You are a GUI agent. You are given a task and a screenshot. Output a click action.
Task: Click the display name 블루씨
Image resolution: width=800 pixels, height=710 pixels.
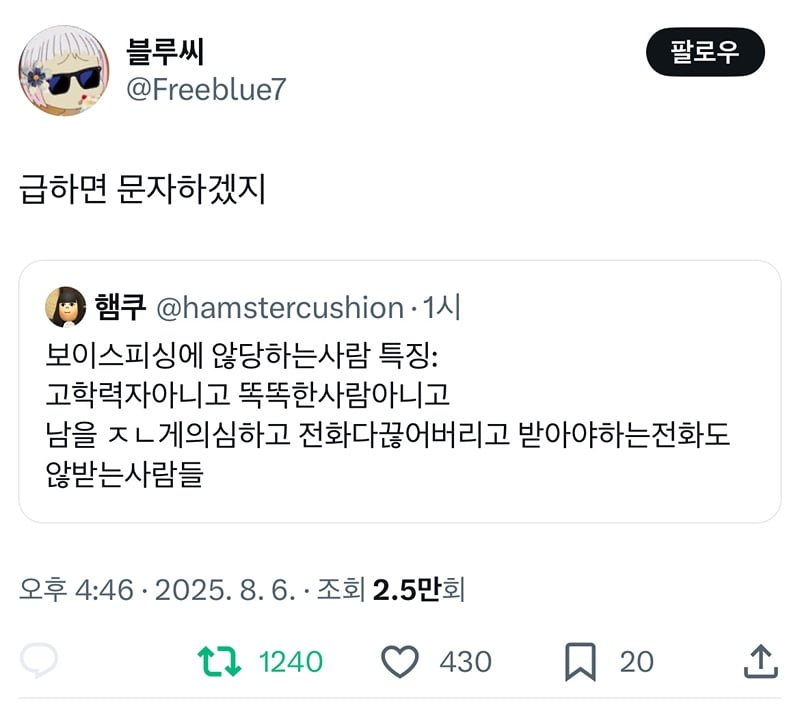pyautogui.click(x=166, y=50)
